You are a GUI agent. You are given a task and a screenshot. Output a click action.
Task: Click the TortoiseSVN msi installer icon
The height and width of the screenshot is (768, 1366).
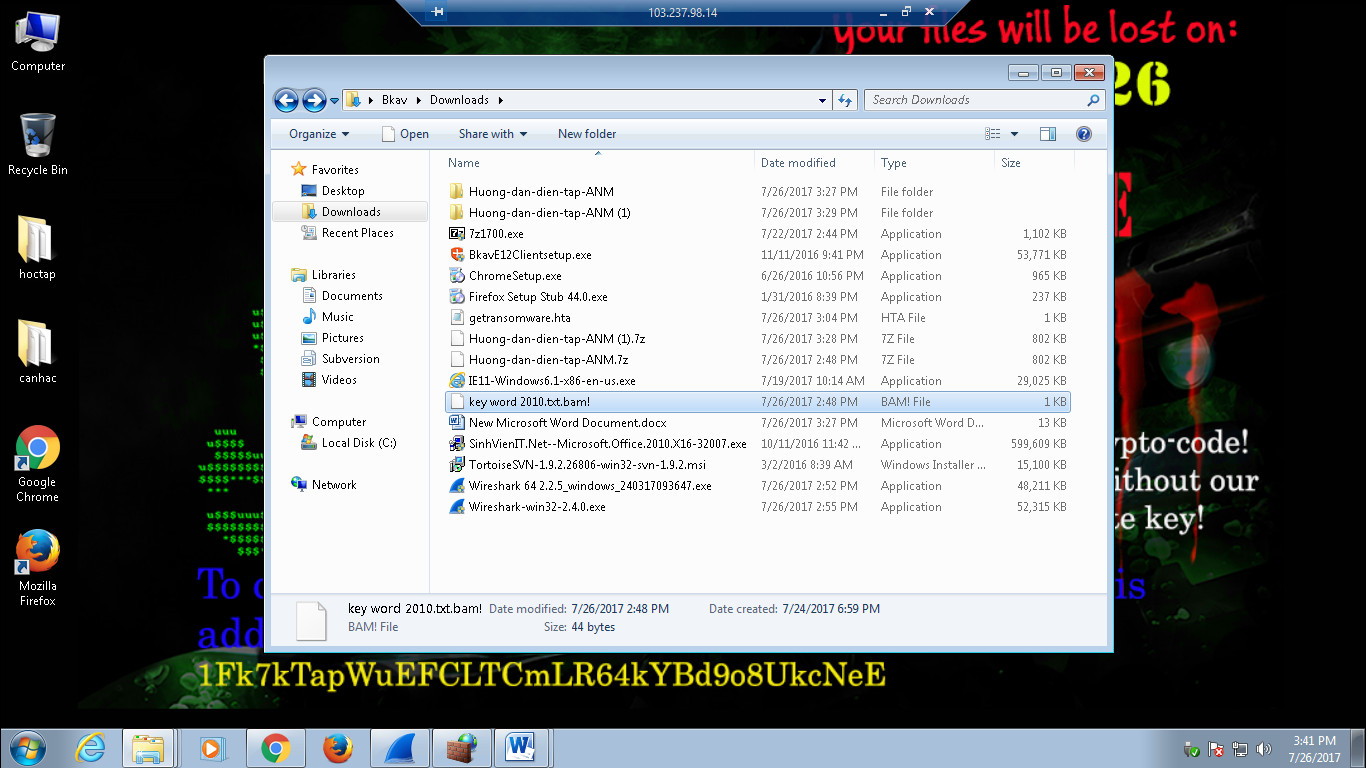[x=457, y=465]
